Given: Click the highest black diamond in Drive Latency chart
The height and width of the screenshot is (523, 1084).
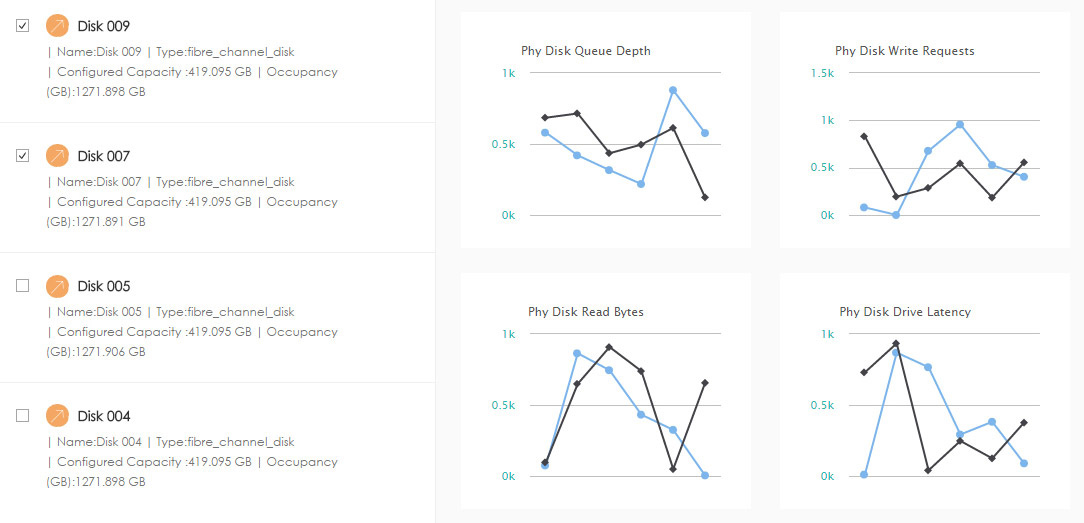Looking at the screenshot, I should click(x=896, y=344).
